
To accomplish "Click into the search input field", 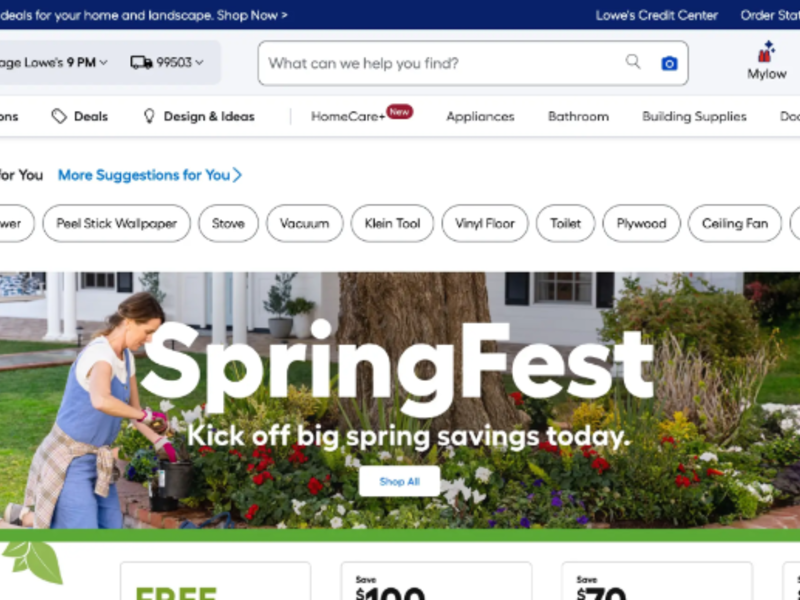I will pos(442,63).
